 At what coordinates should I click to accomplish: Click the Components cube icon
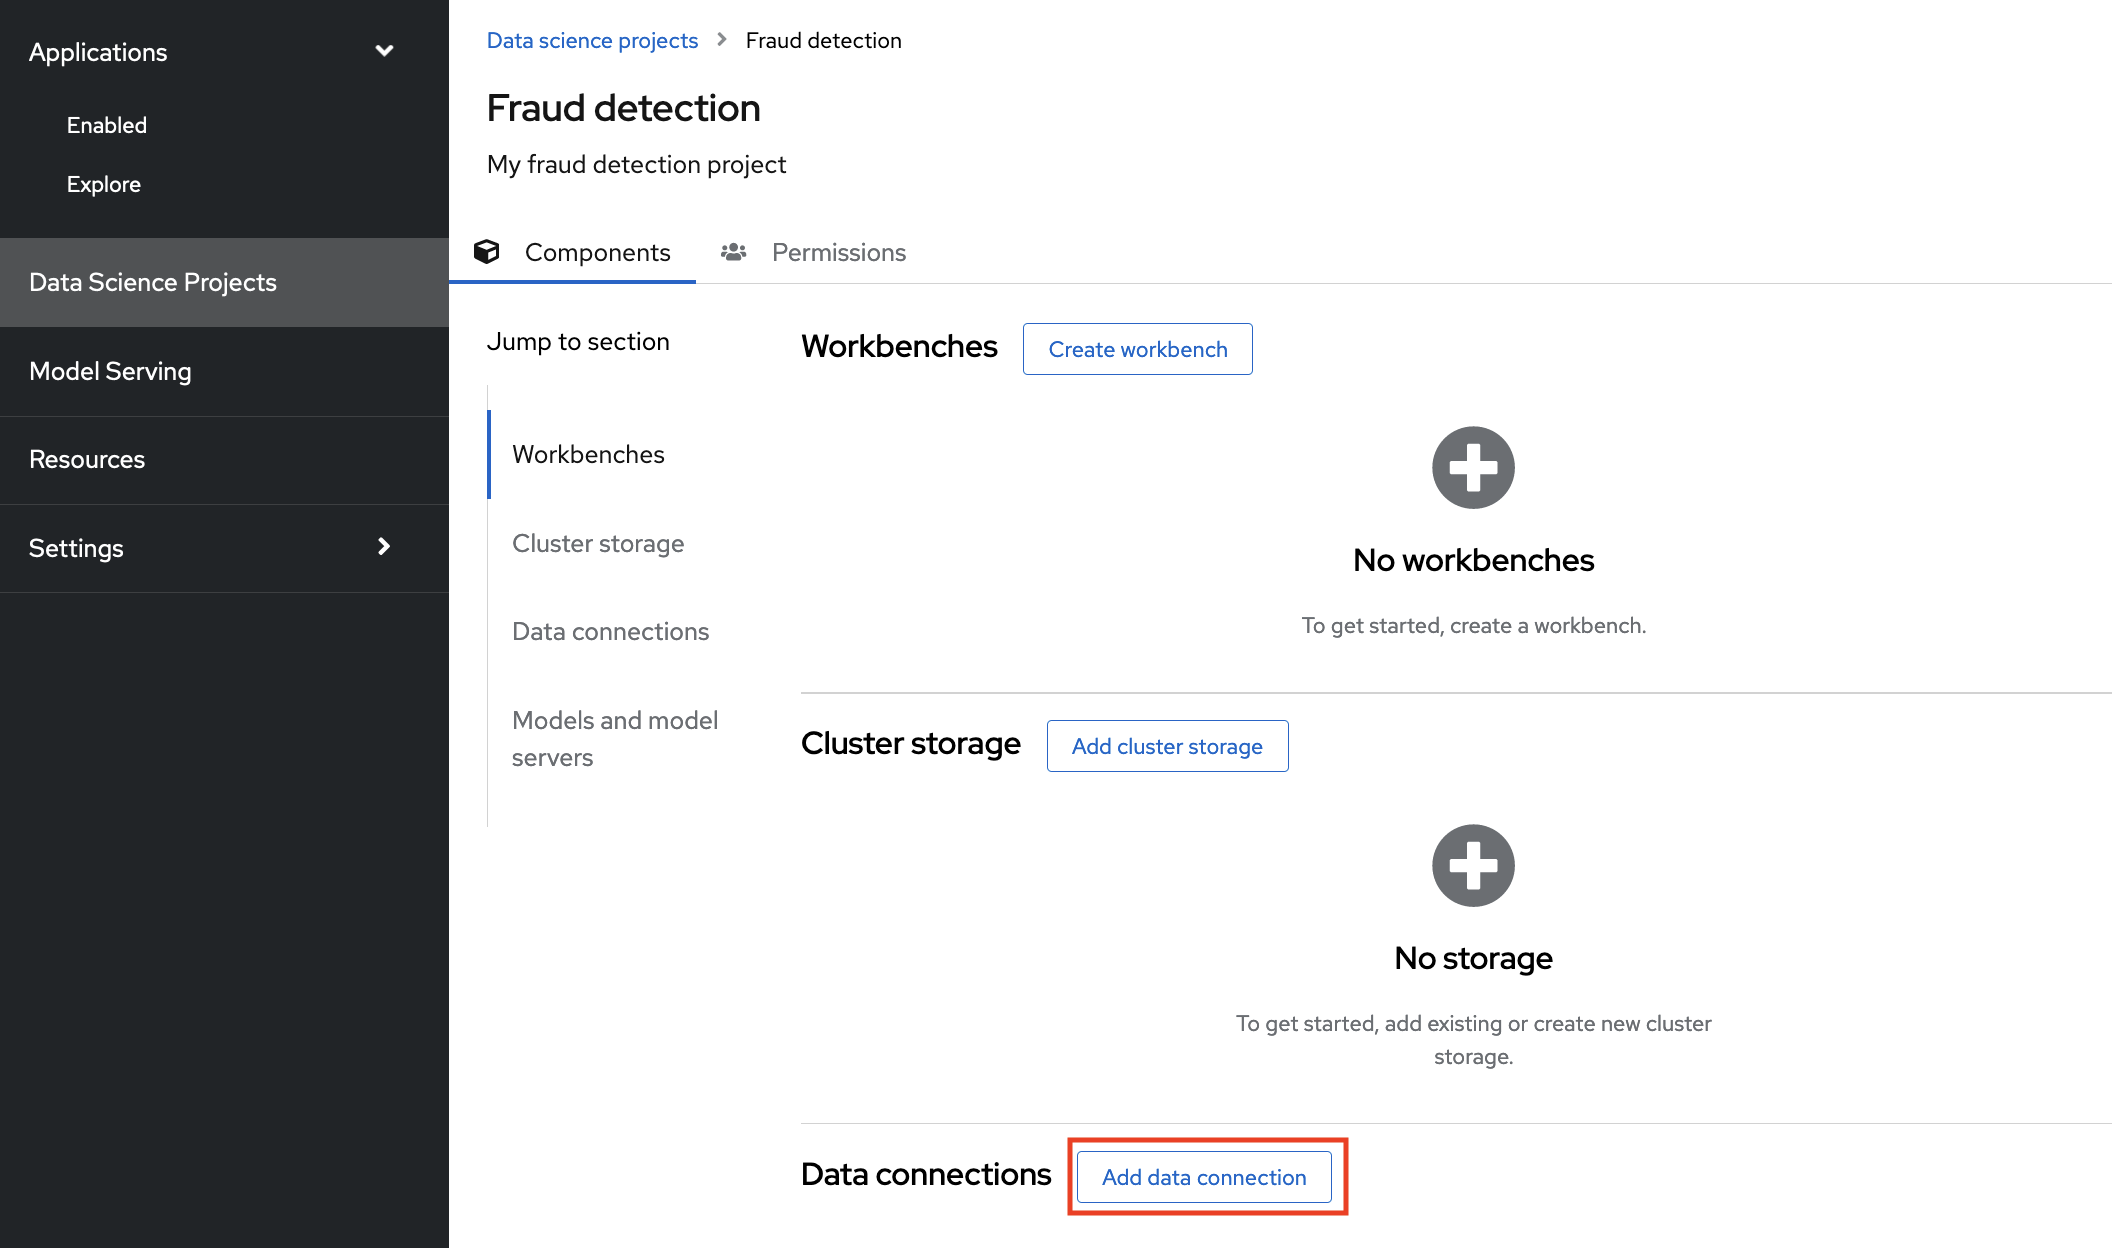[x=487, y=251]
